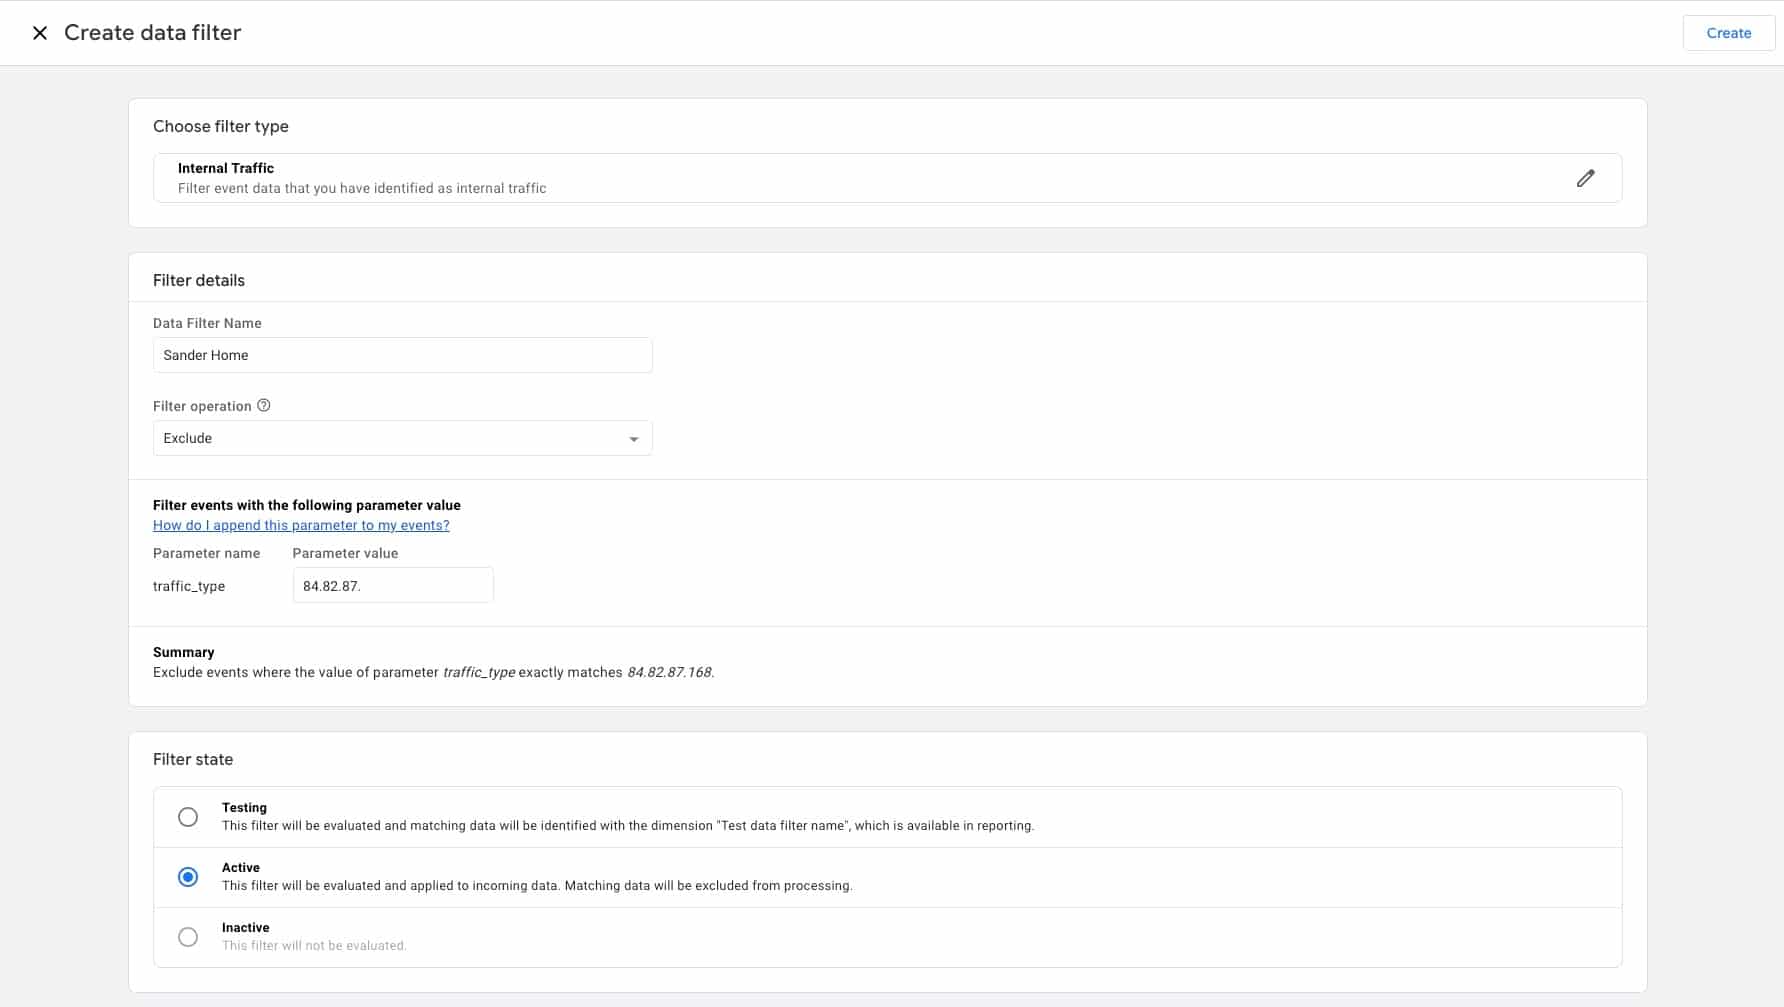The height and width of the screenshot is (1007, 1784).
Task: Open 'How do I append this parameter to my events?' link
Action: tap(301, 525)
